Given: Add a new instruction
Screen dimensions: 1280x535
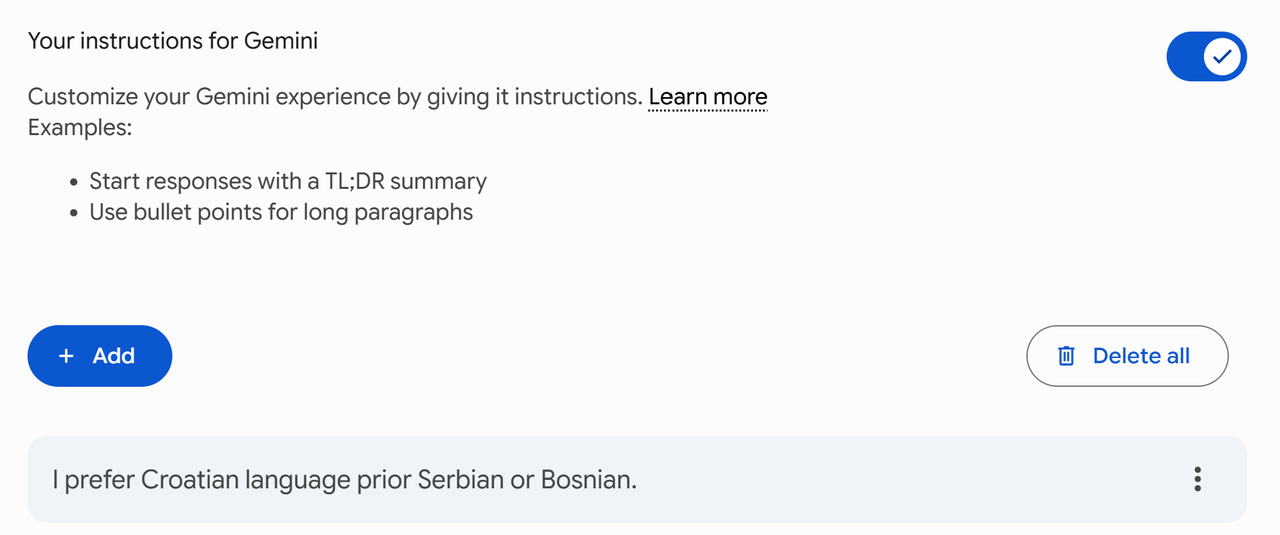Looking at the screenshot, I should click(x=100, y=356).
